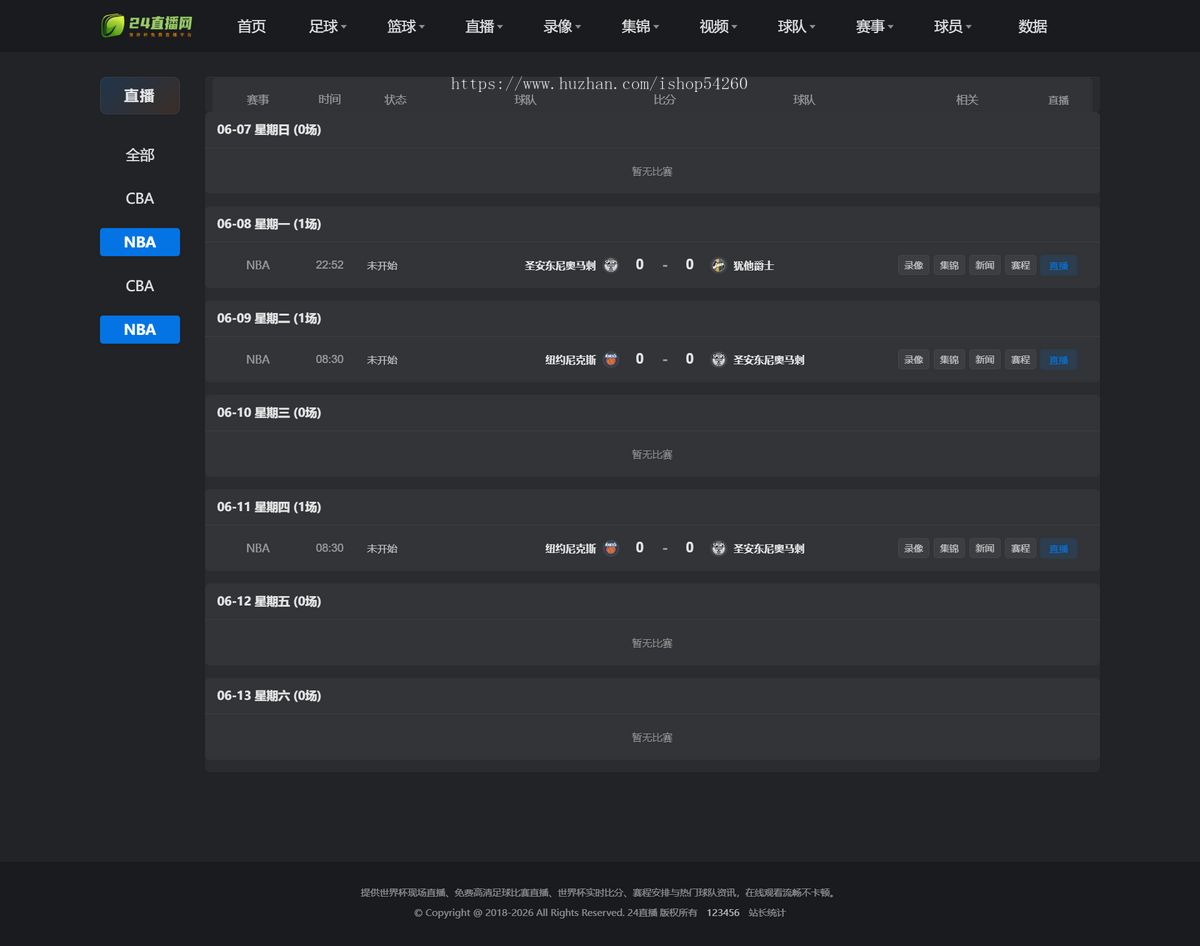
Task: Open the 数据 nav item
Action: click(x=1033, y=26)
